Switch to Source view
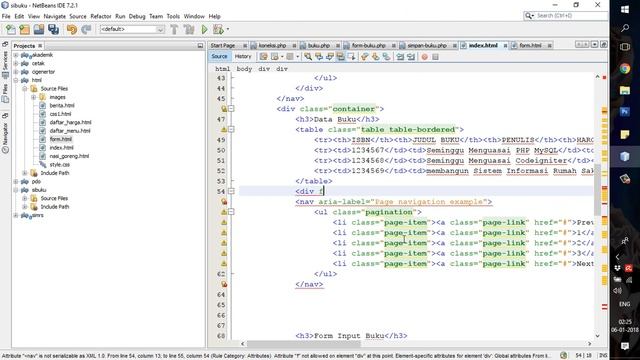The height and width of the screenshot is (360, 640). click(219, 56)
